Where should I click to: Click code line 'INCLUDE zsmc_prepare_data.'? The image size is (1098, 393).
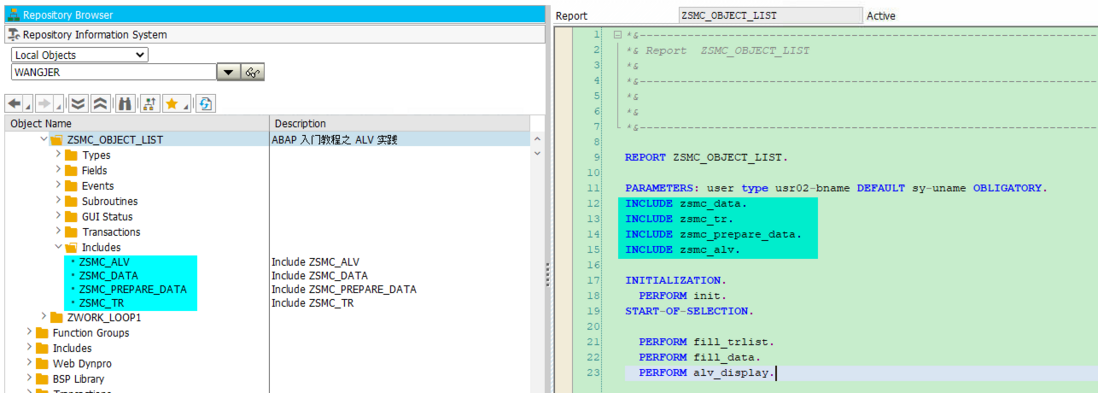pos(713,235)
